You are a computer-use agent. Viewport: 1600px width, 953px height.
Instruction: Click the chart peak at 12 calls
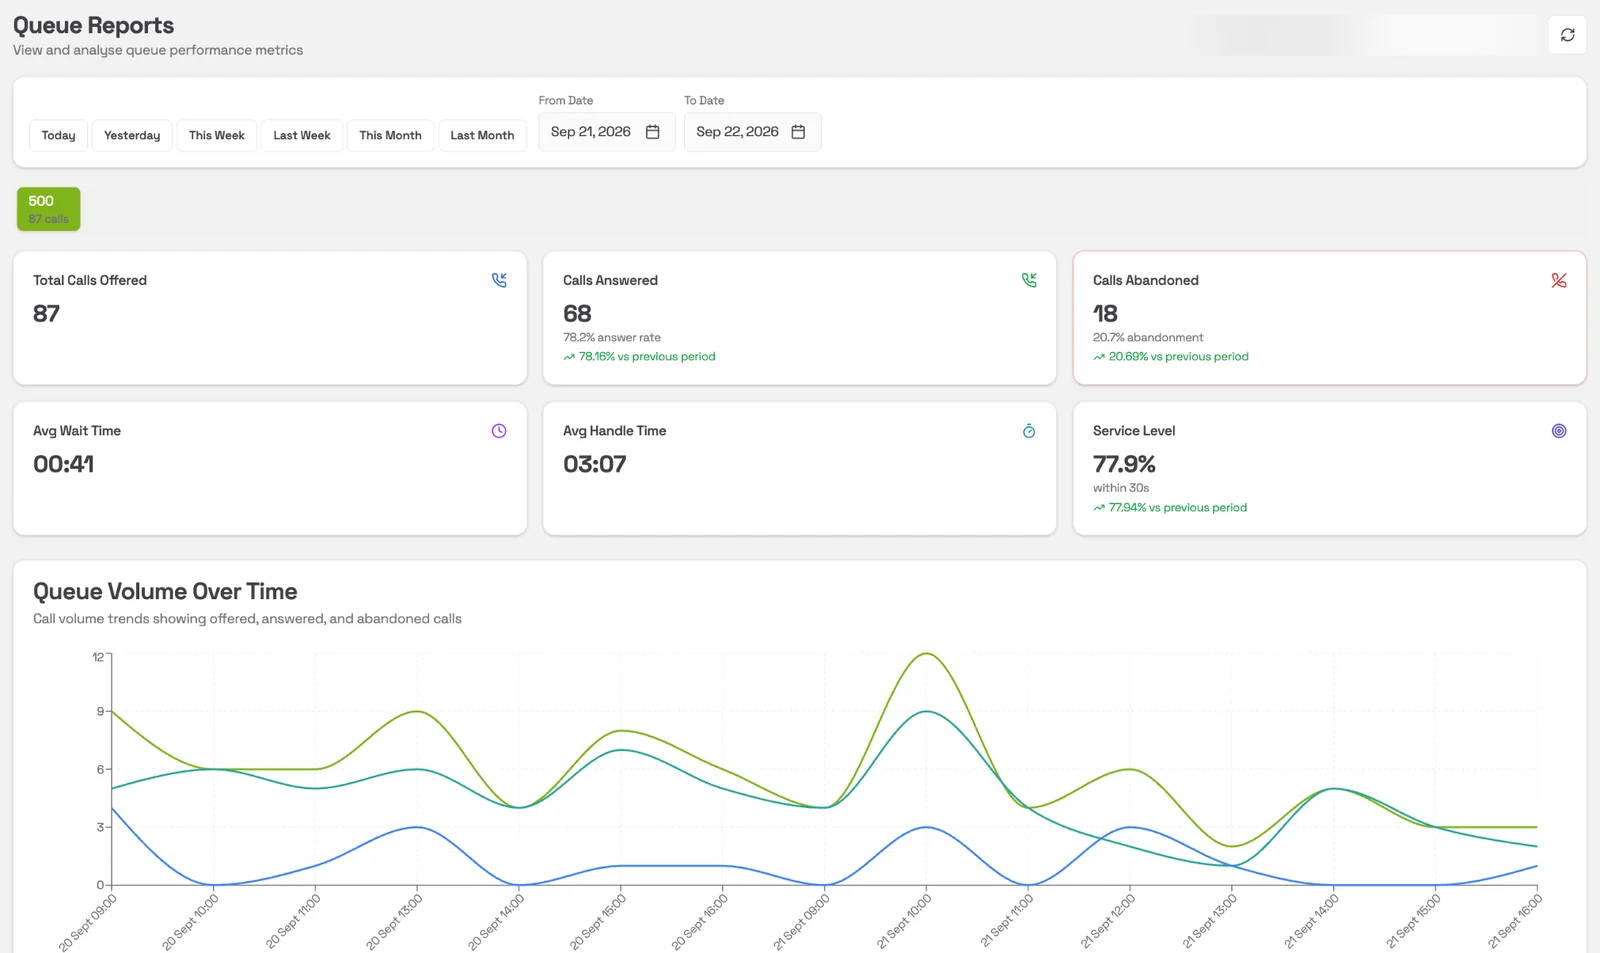[x=927, y=654]
